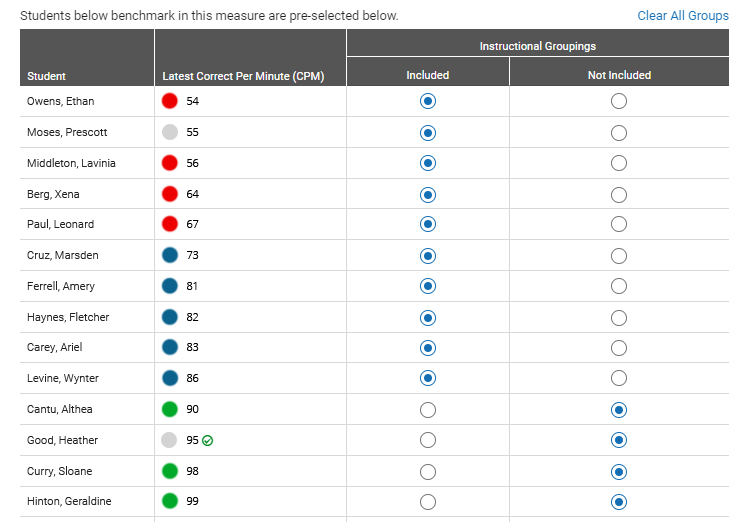
Task: Click the green checkmark icon beside Good, Heather's score
Action: [207, 440]
